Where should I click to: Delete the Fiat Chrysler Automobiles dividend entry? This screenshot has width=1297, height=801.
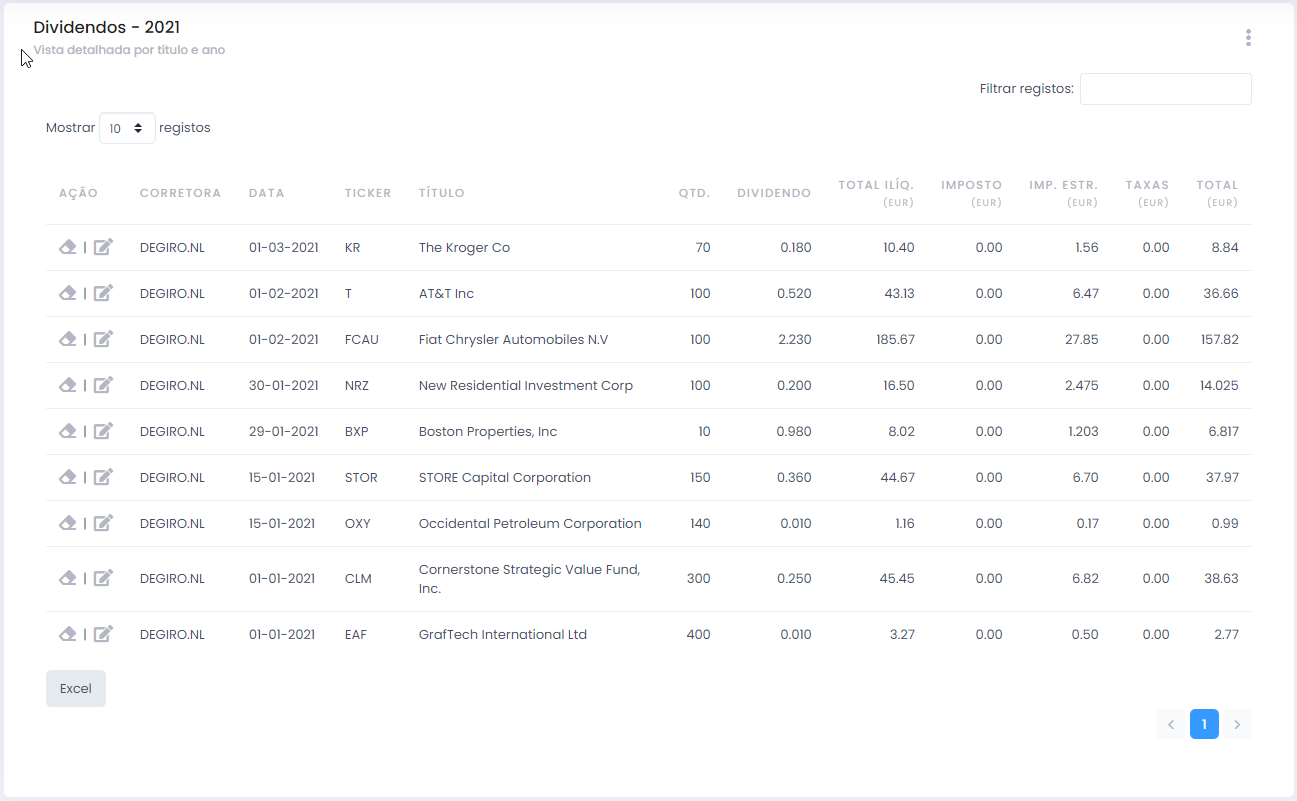click(68, 339)
